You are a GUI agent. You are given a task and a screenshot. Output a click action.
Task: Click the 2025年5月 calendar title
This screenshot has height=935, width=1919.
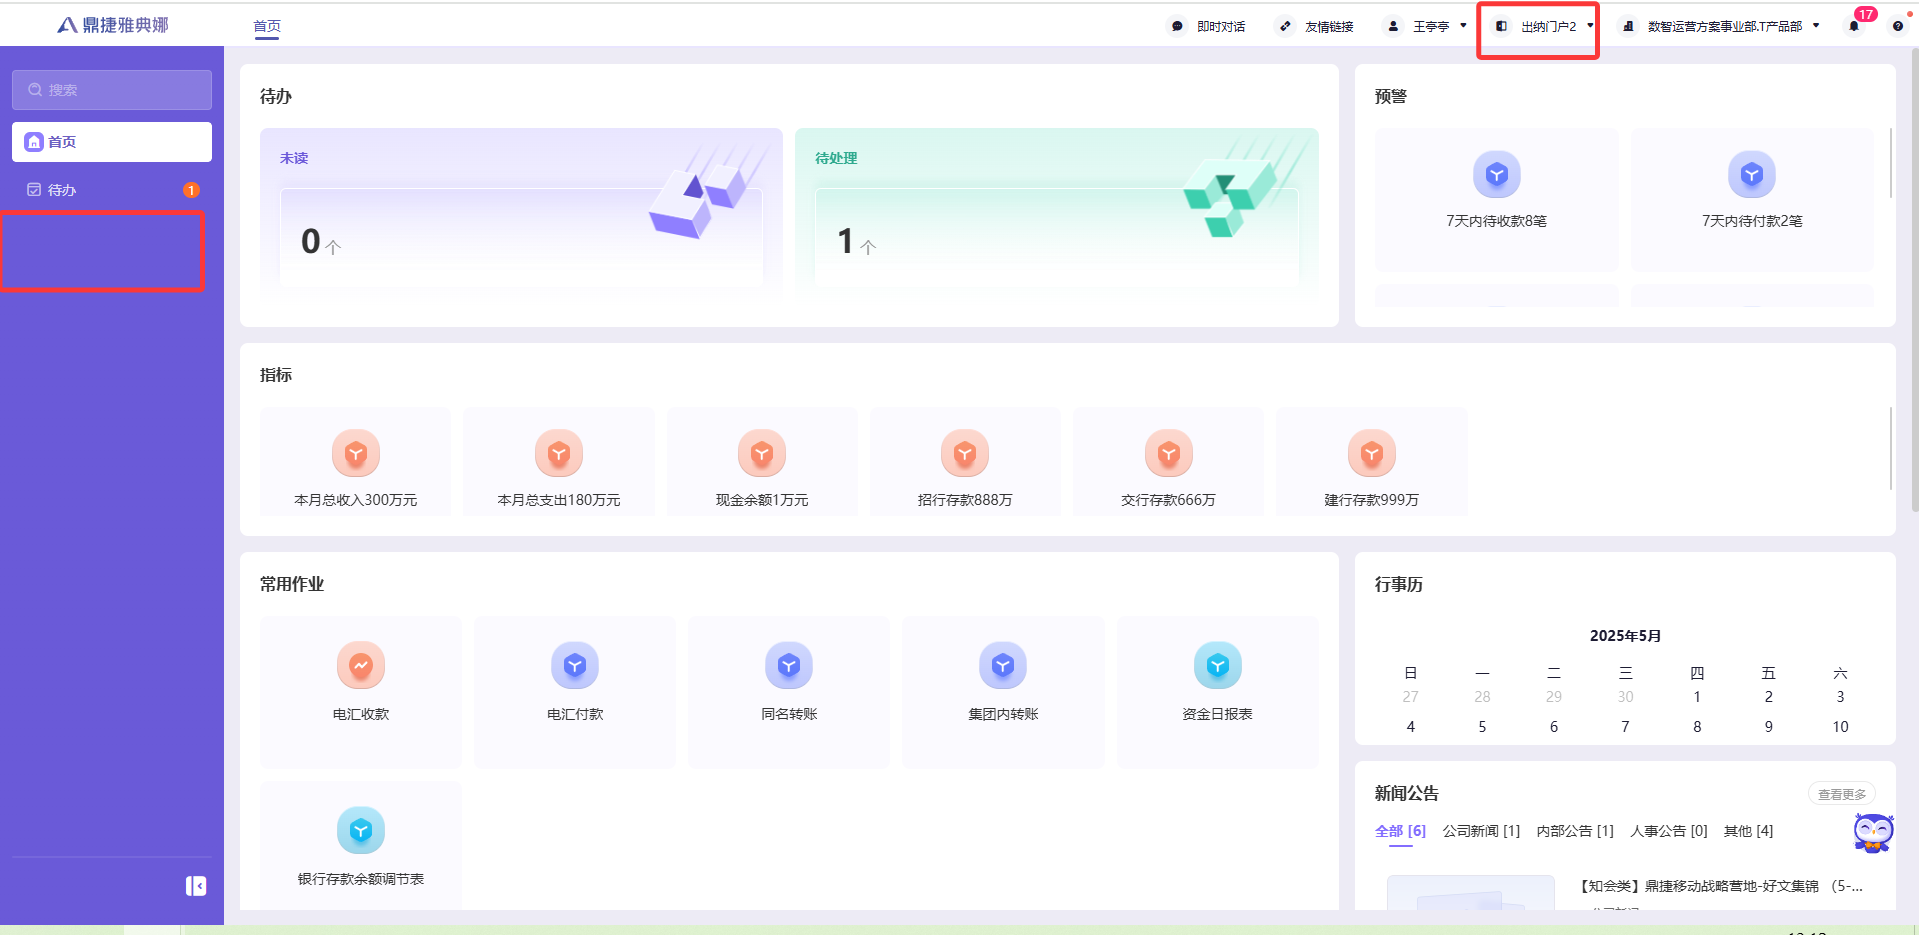click(x=1625, y=636)
